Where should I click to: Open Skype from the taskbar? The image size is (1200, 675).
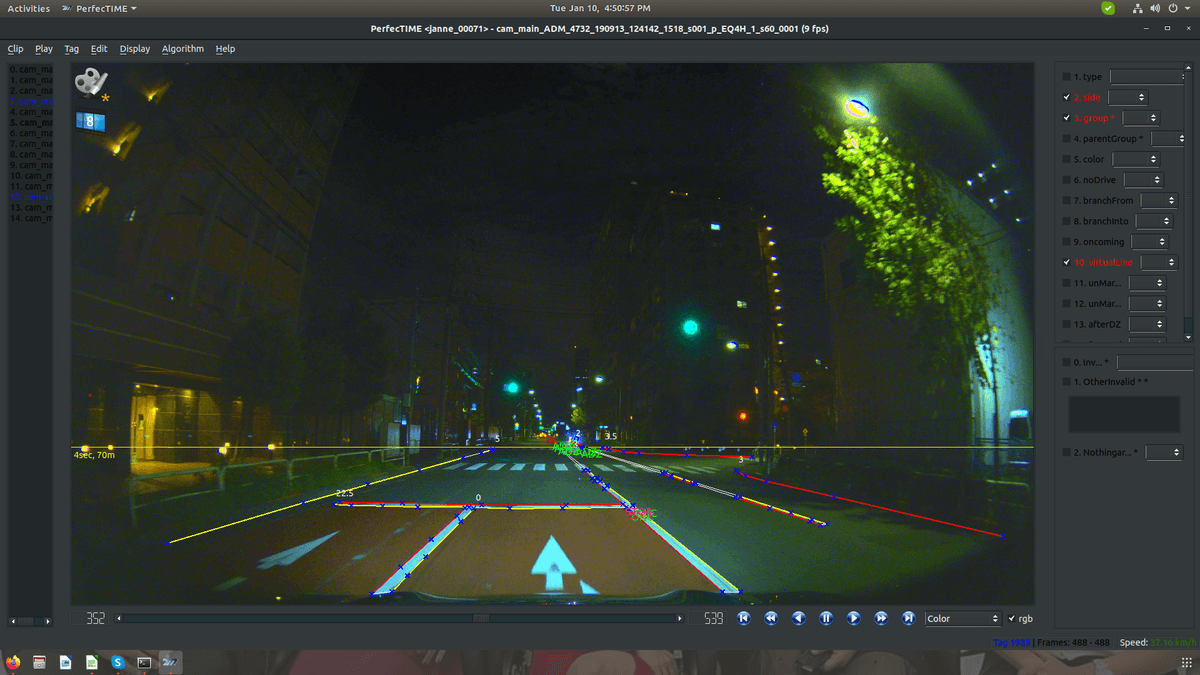click(x=117, y=662)
